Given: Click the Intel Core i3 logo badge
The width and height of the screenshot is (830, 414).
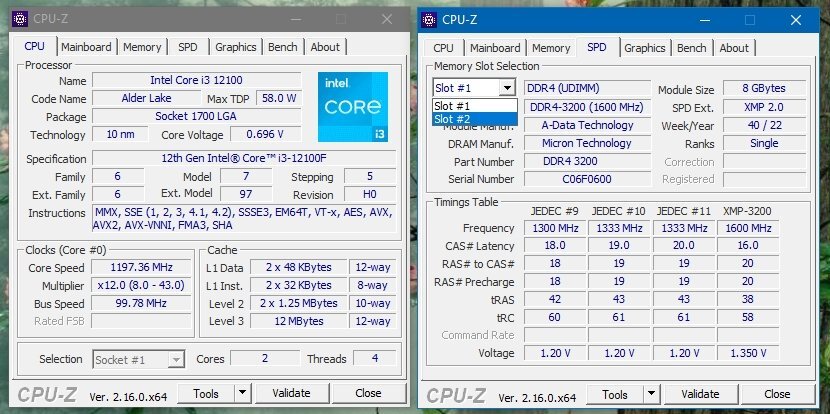Looking at the screenshot, I should [353, 107].
